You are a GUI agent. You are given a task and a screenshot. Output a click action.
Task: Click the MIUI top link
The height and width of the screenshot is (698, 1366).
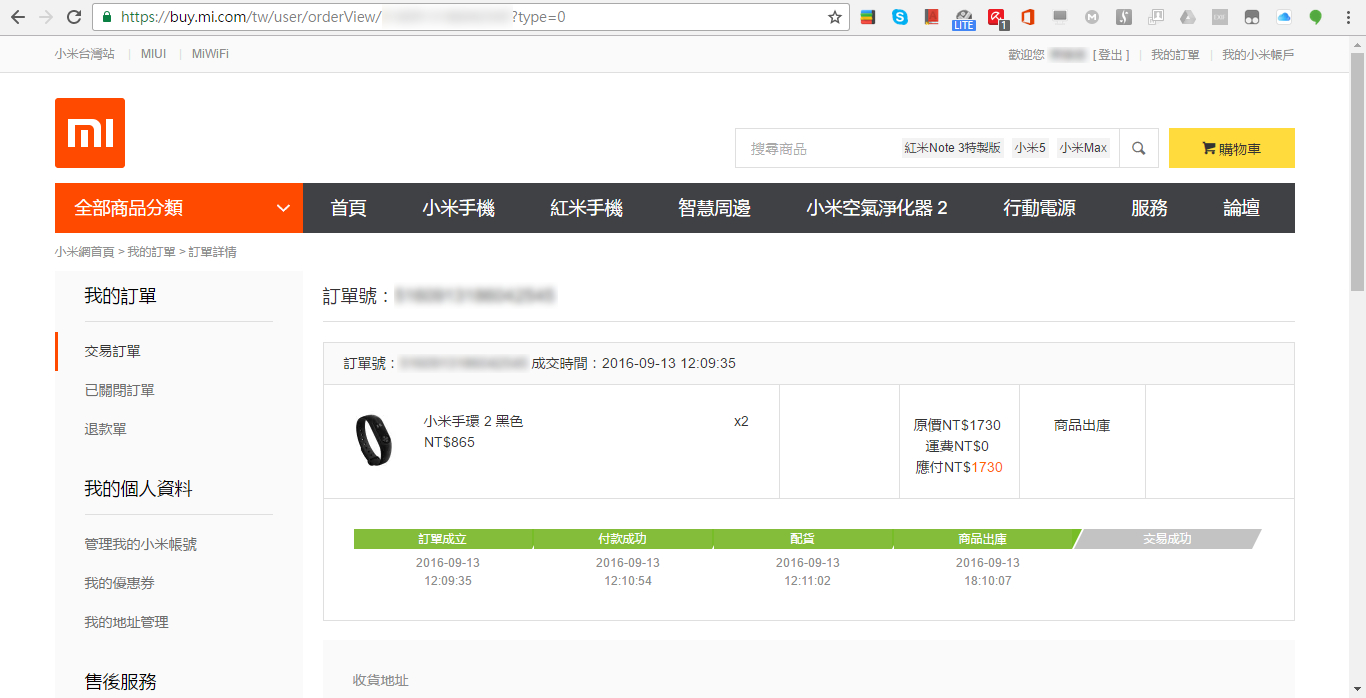coord(154,54)
